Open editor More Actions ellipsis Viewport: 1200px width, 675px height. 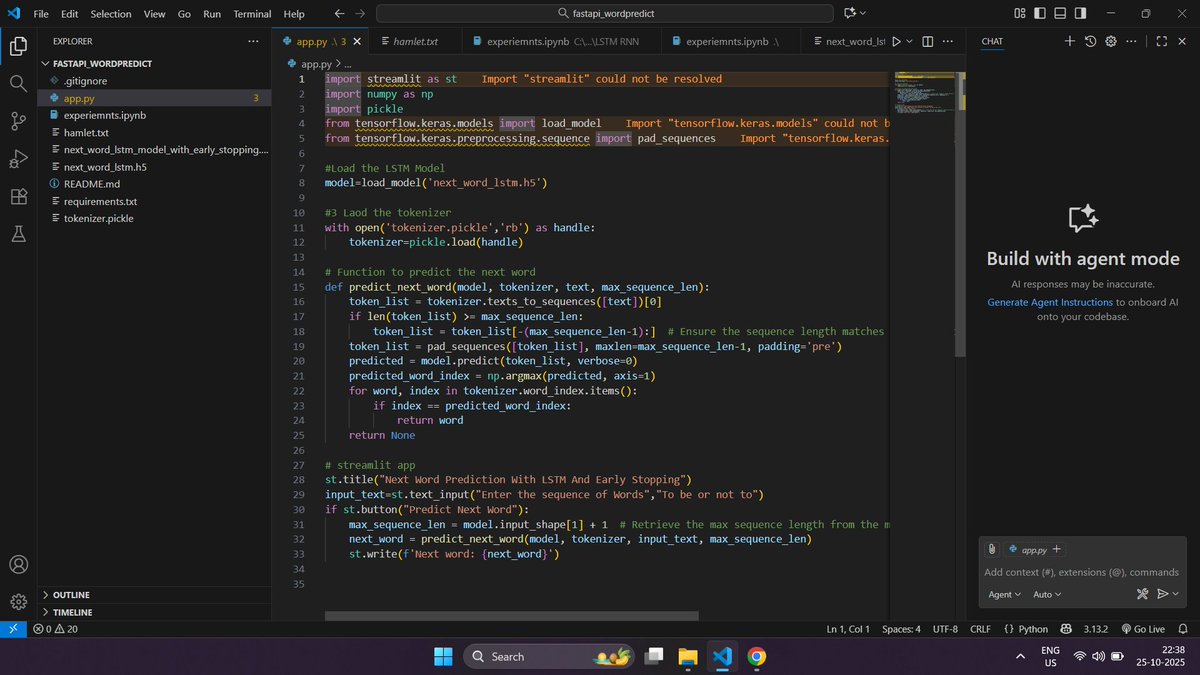click(948, 41)
